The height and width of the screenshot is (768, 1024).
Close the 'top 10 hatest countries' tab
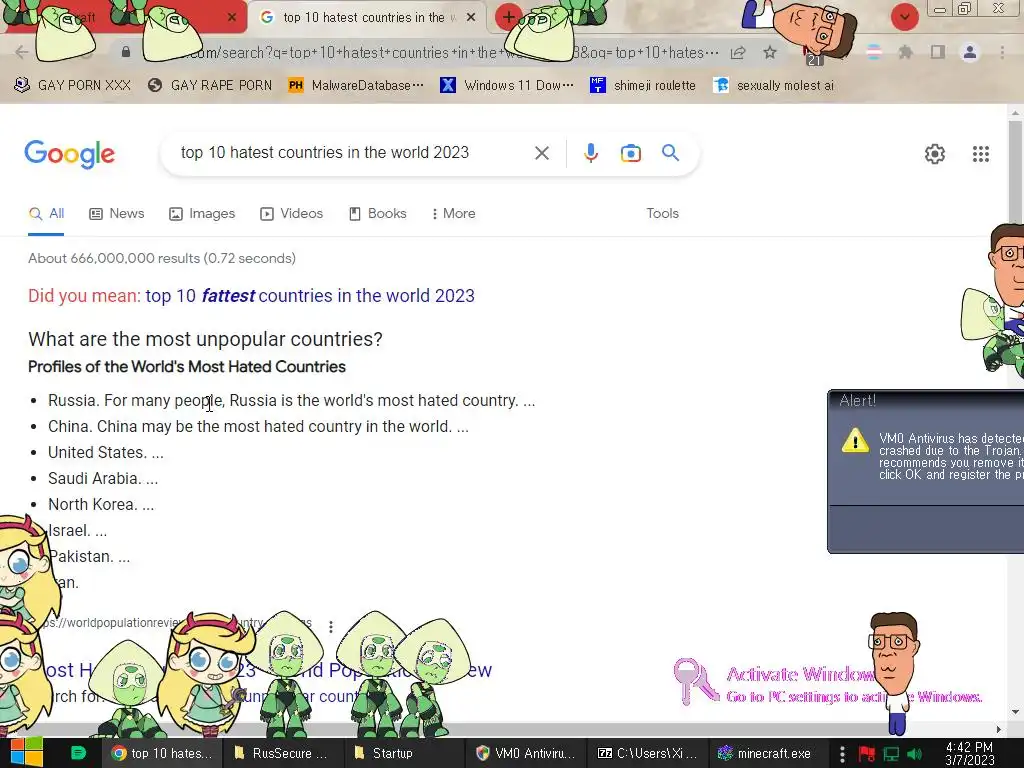[471, 18]
